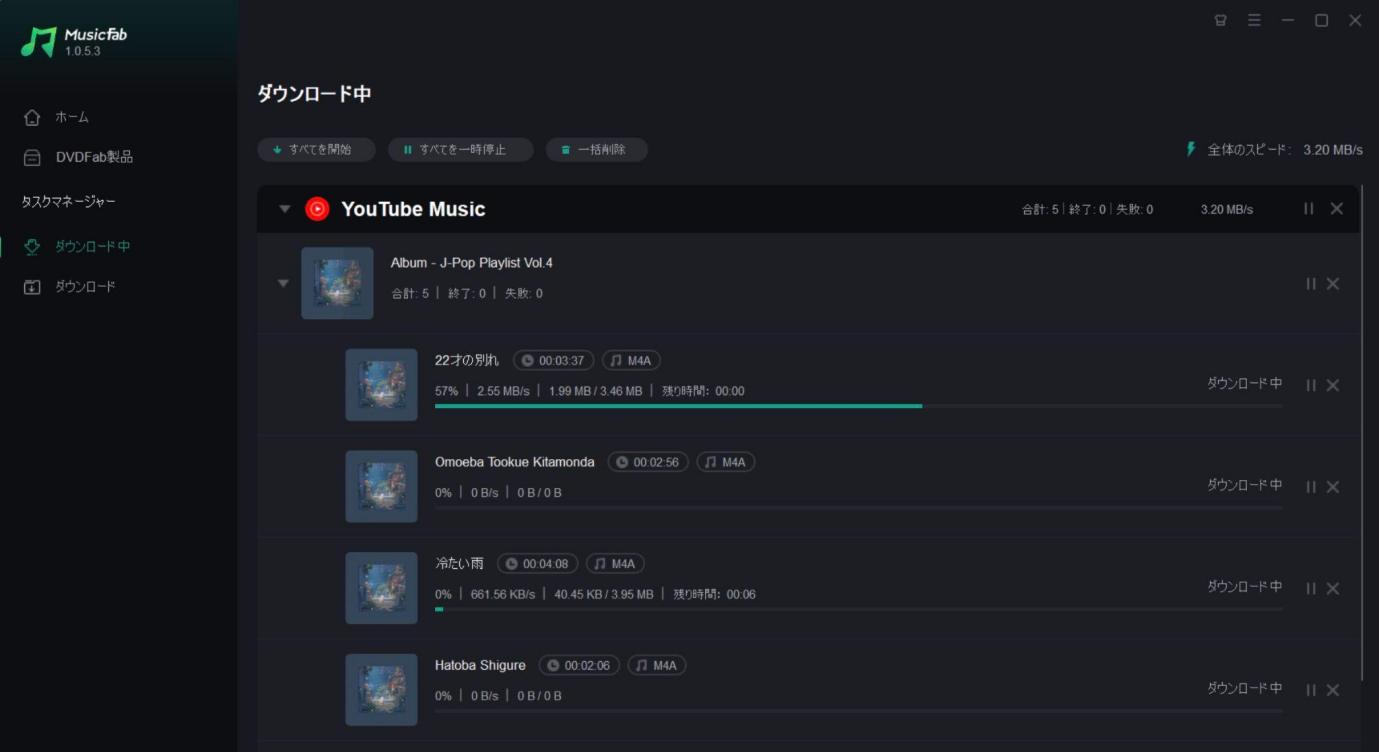Pause the YouTube Music group downloads

[1309, 209]
